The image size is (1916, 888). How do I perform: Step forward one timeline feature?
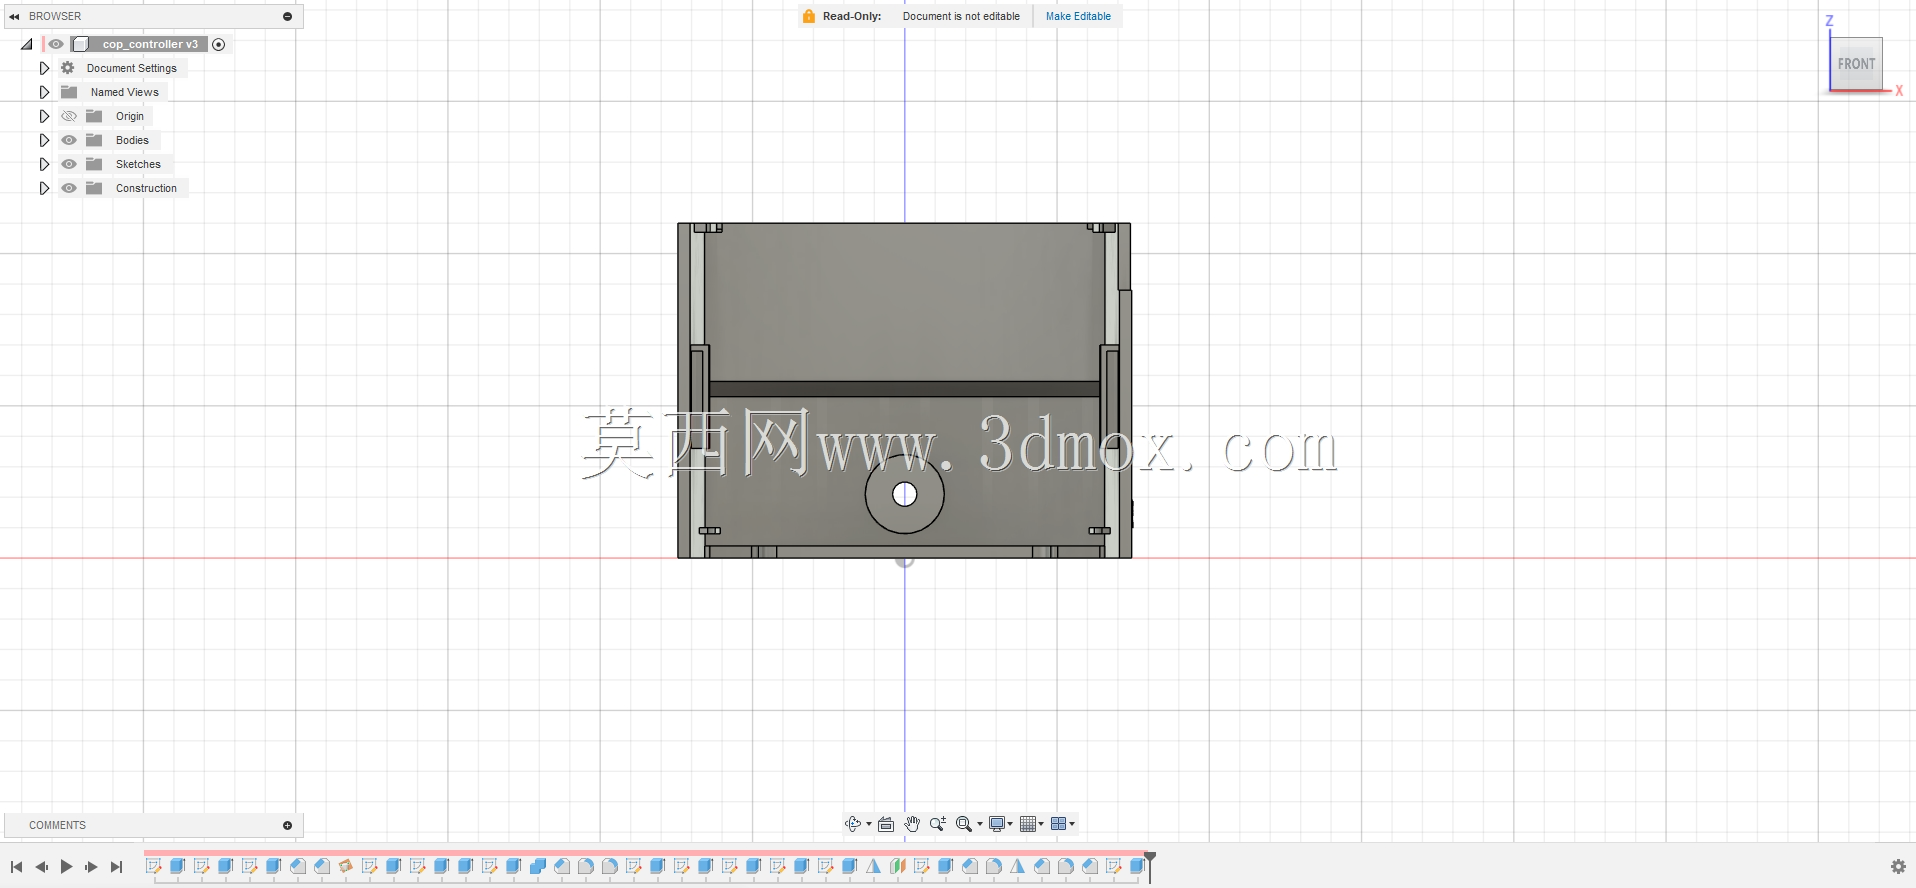pyautogui.click(x=91, y=867)
